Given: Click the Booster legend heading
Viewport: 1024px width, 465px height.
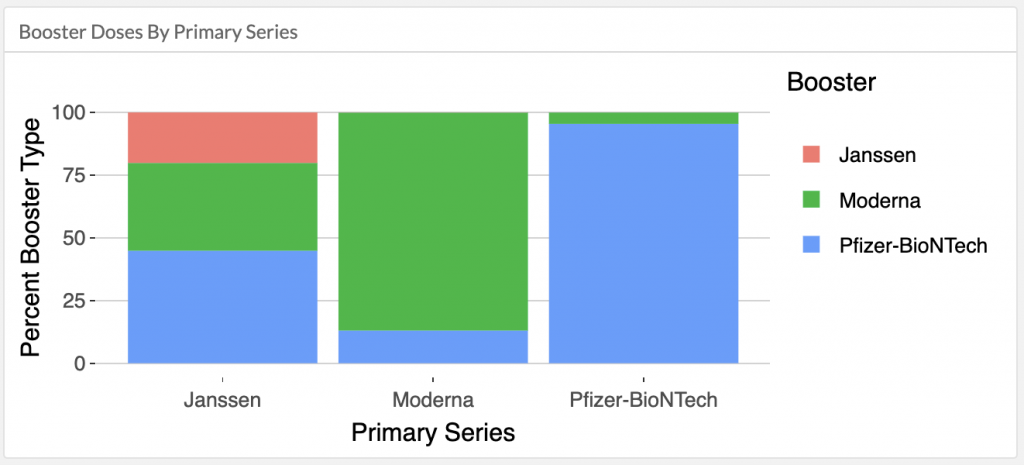Looking at the screenshot, I should (831, 82).
